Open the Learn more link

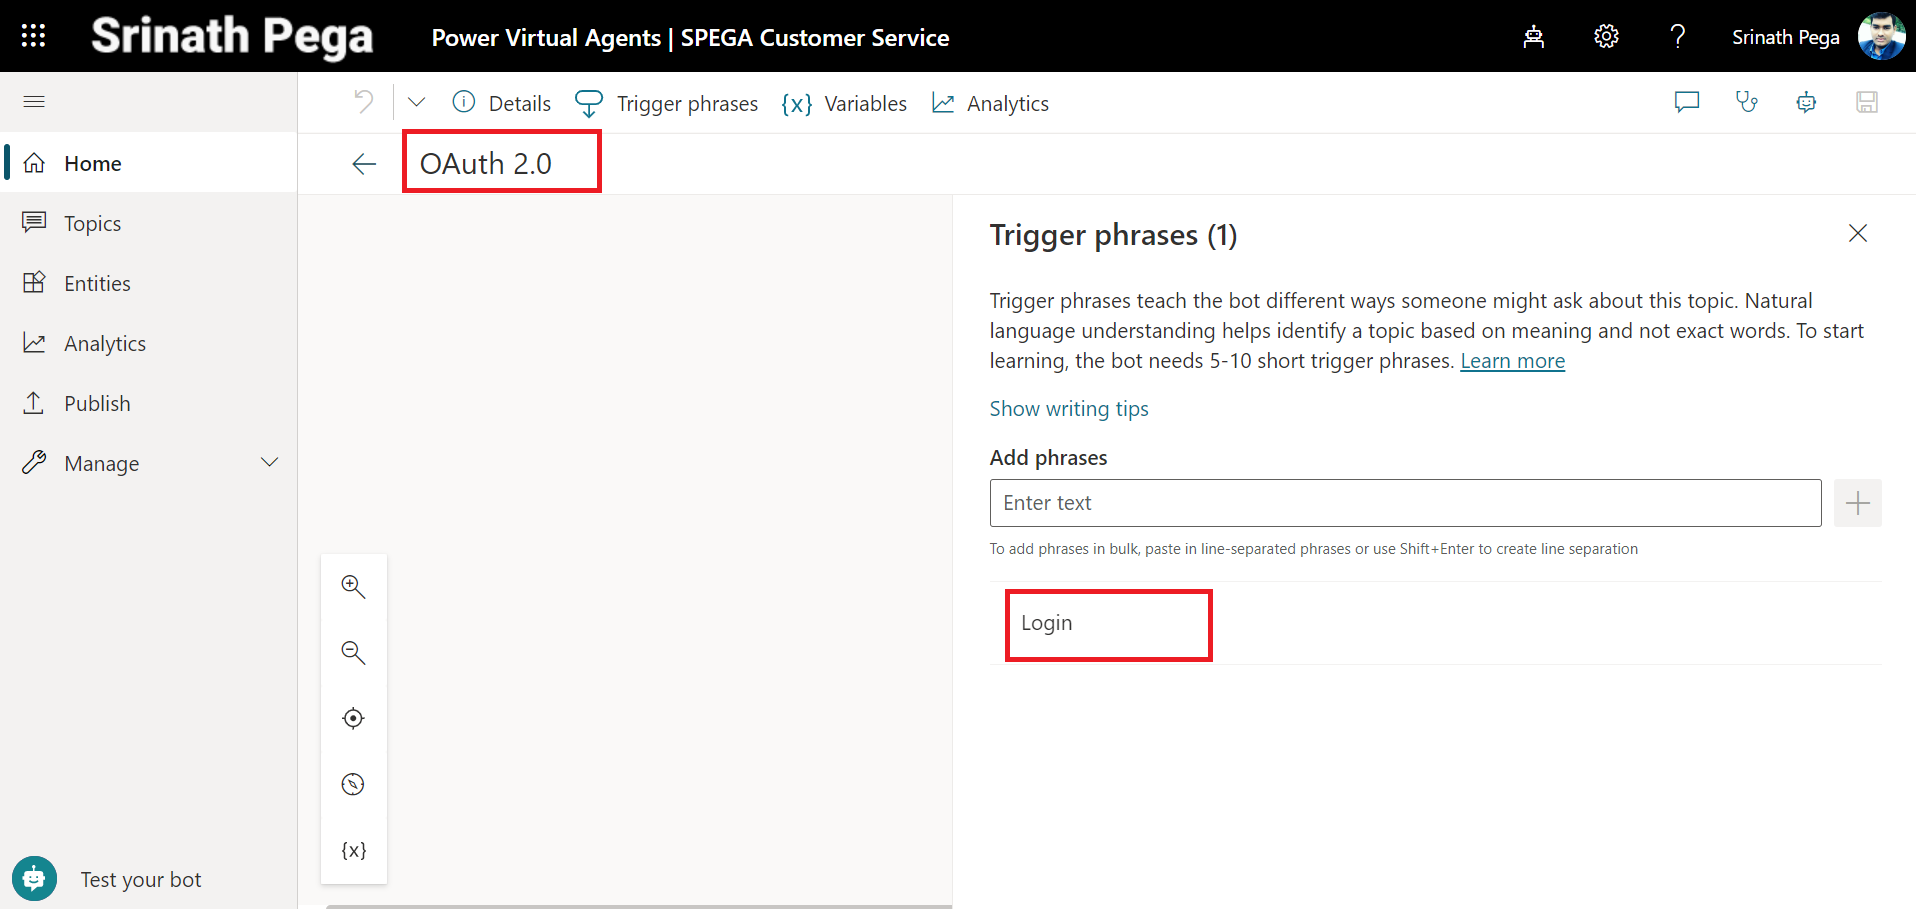[x=1512, y=361]
